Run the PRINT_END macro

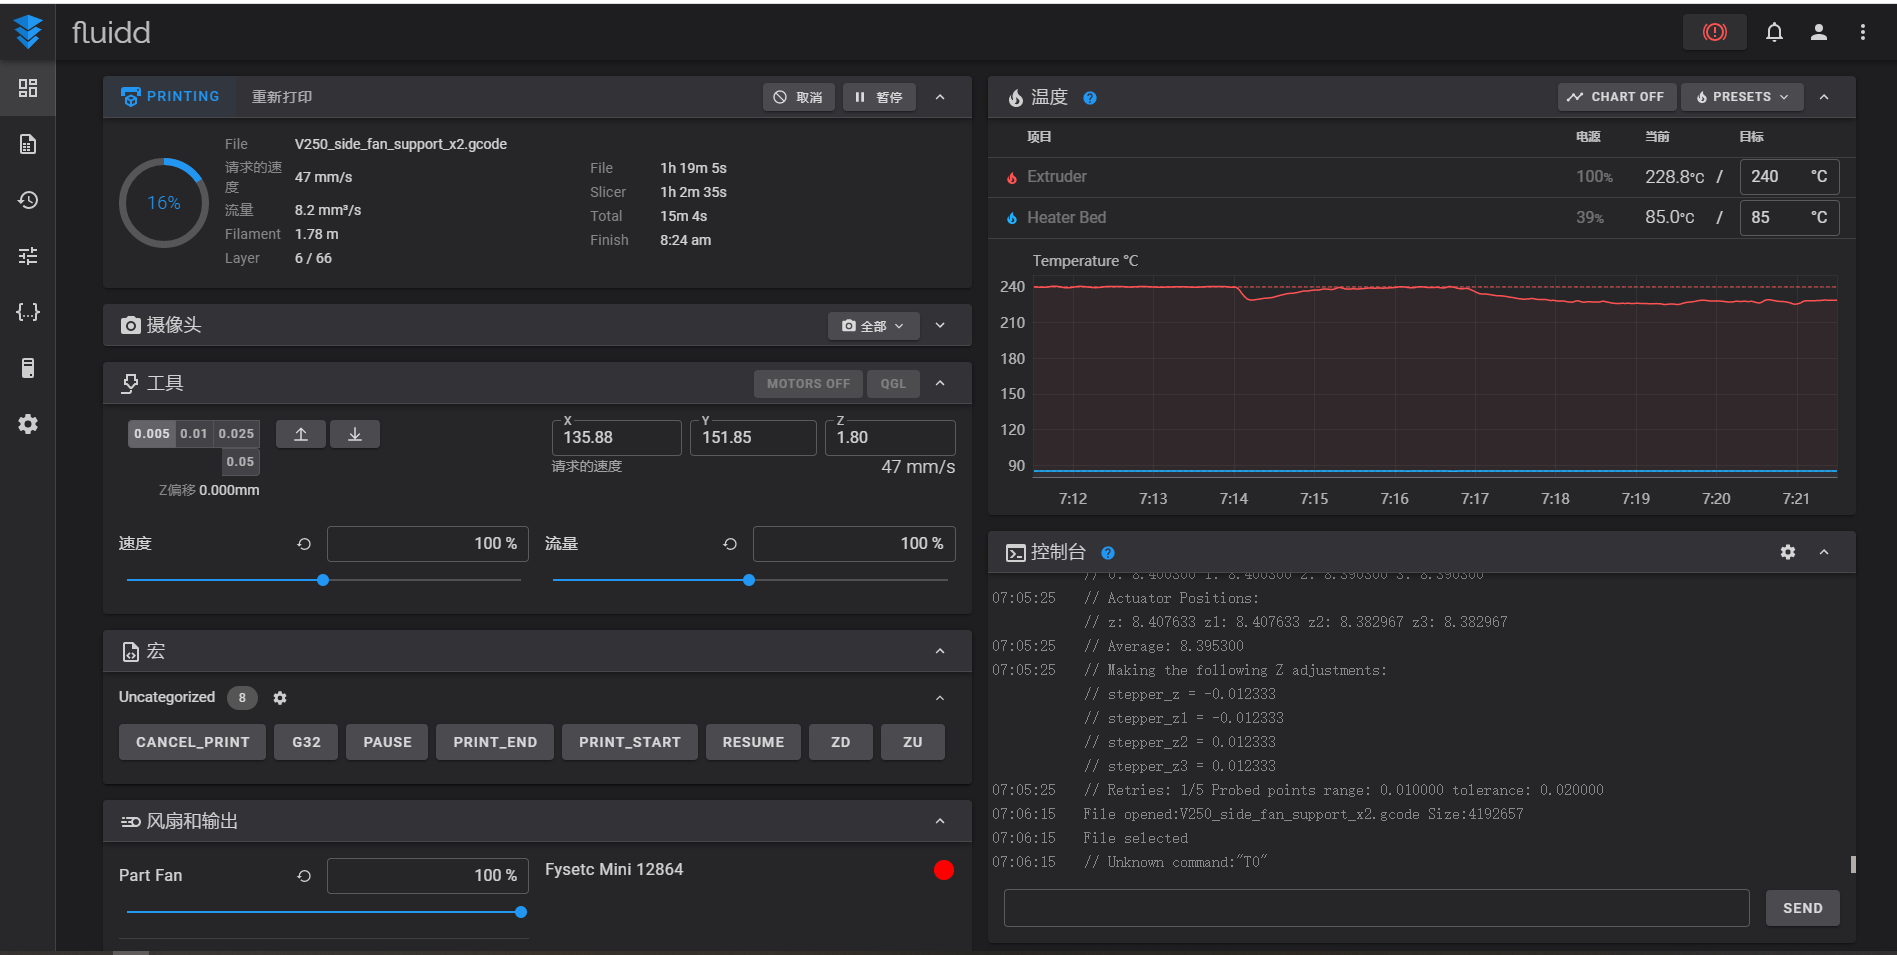[495, 742]
